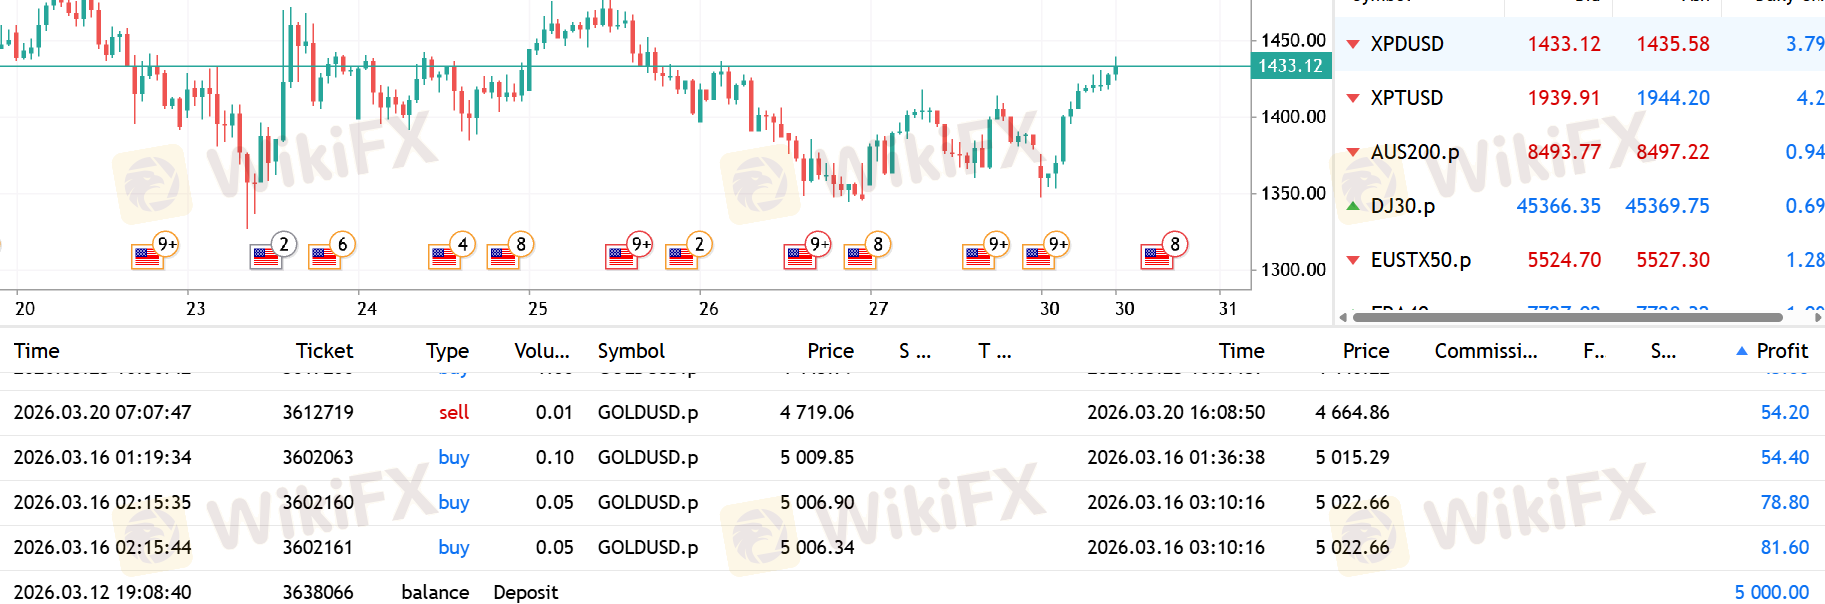Image resolution: width=1825 pixels, height=604 pixels.
Task: Click the calendar event flag with badge 6
Action: [x=323, y=256]
